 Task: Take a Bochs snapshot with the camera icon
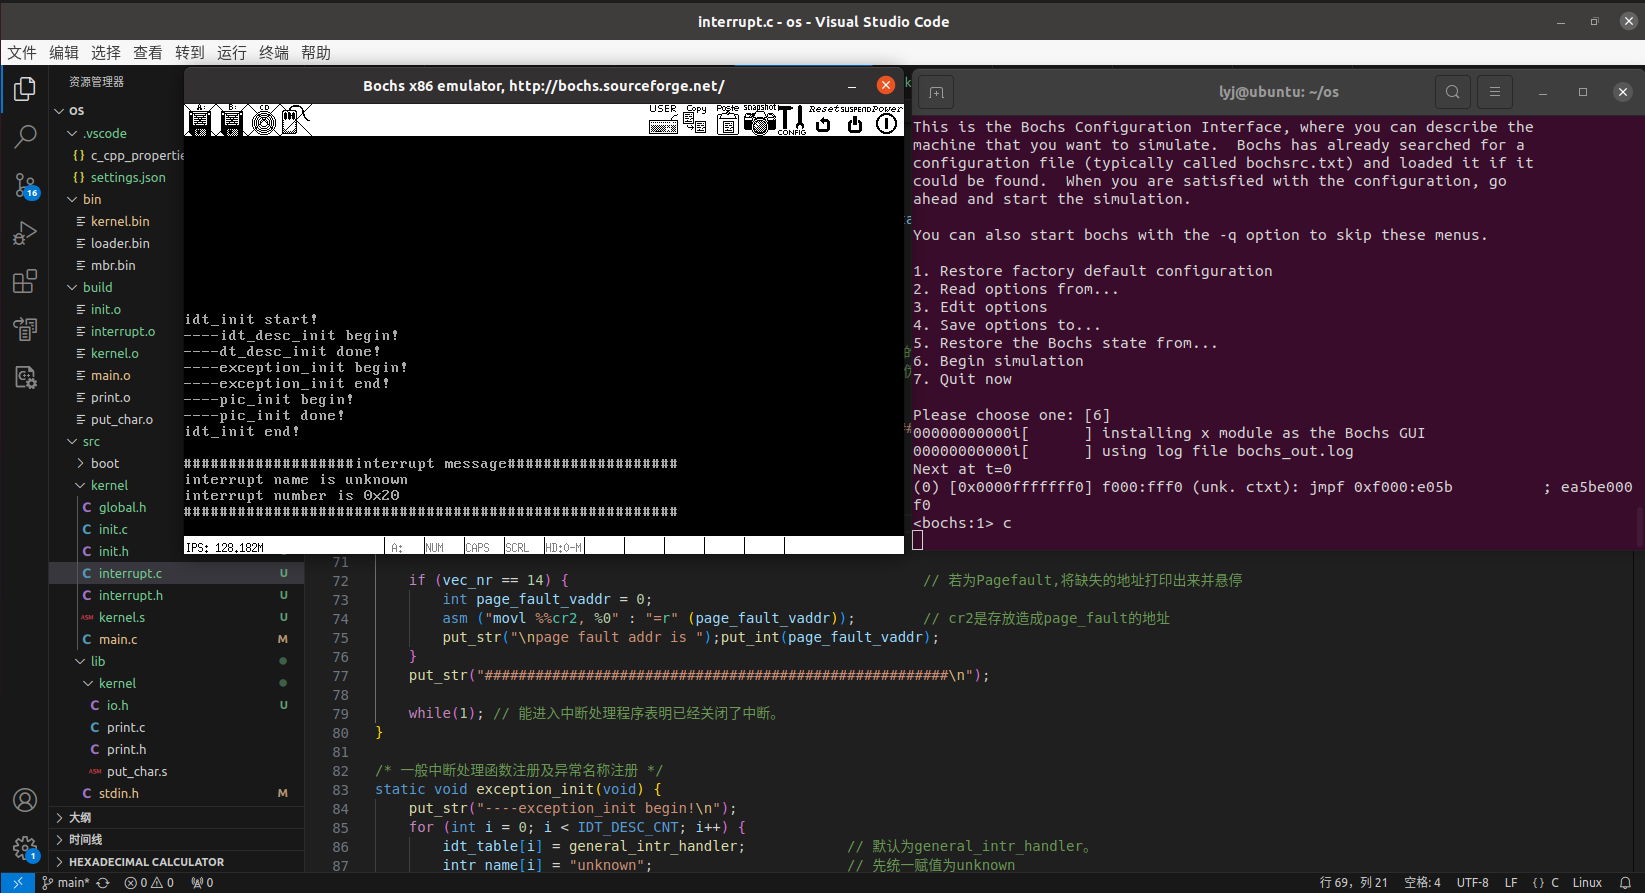pyautogui.click(x=759, y=120)
